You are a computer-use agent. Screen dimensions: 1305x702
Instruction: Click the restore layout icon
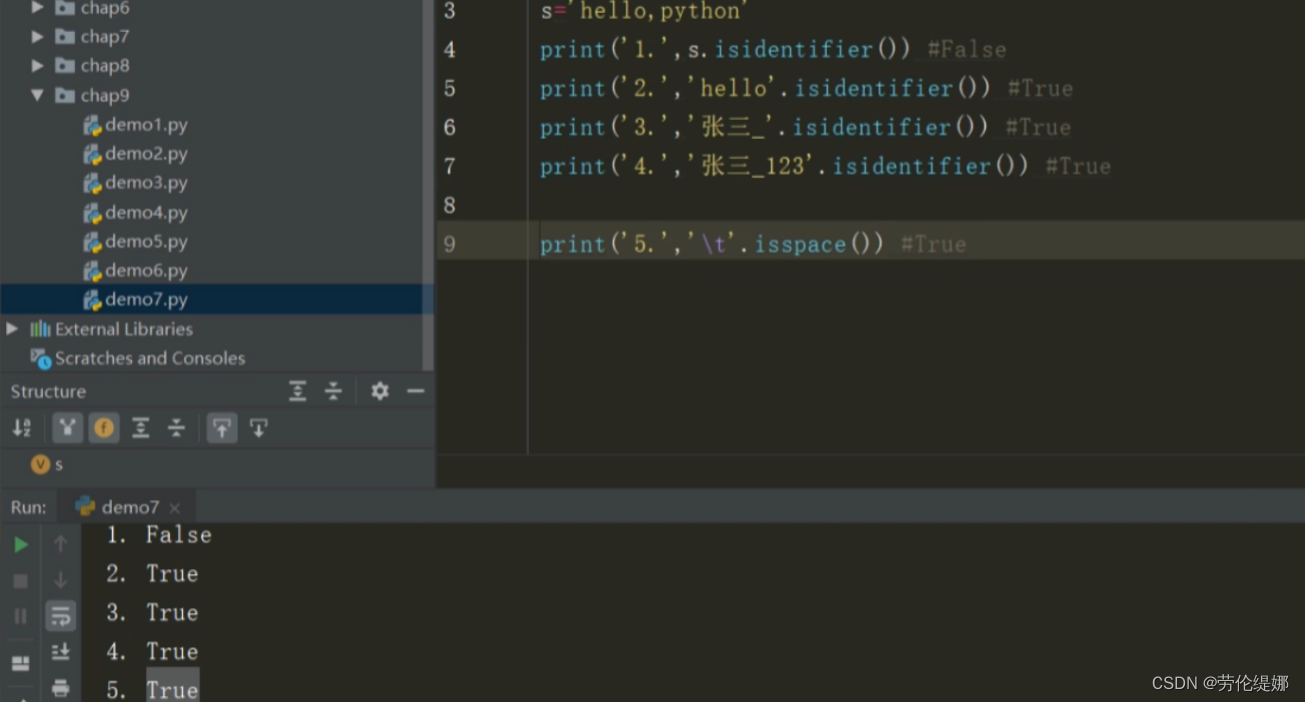(x=21, y=663)
